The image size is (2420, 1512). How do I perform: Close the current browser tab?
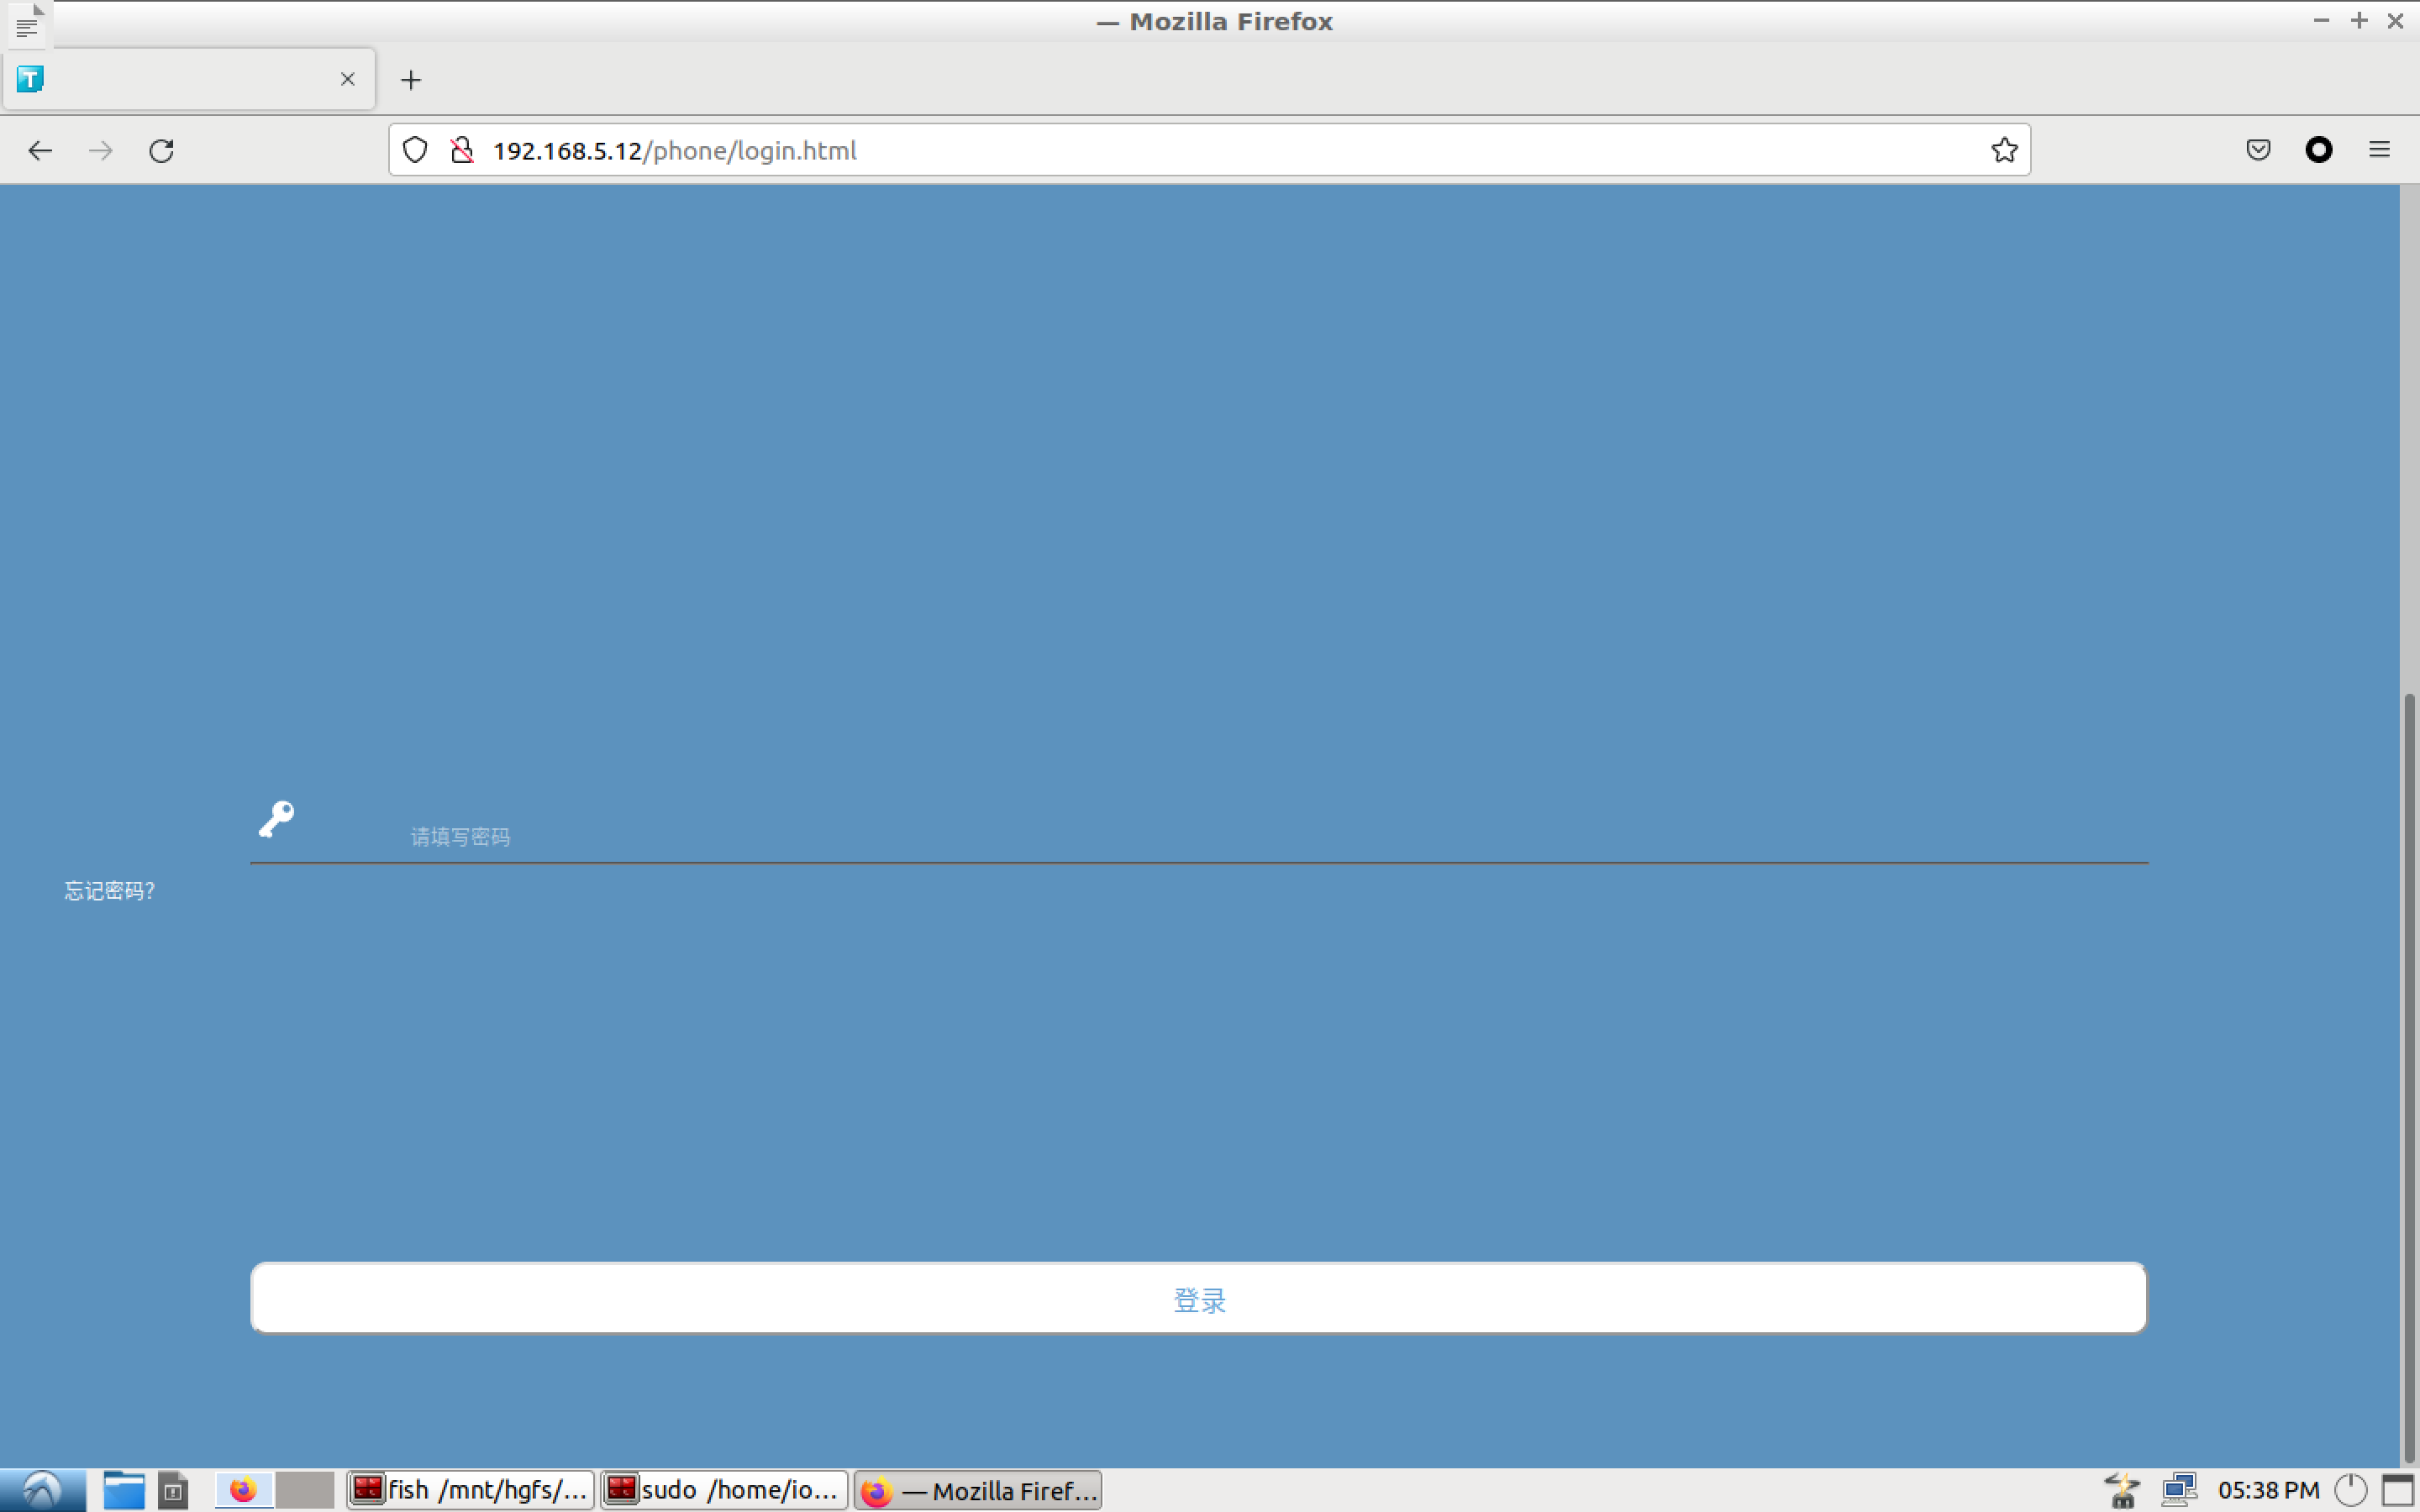pos(348,79)
